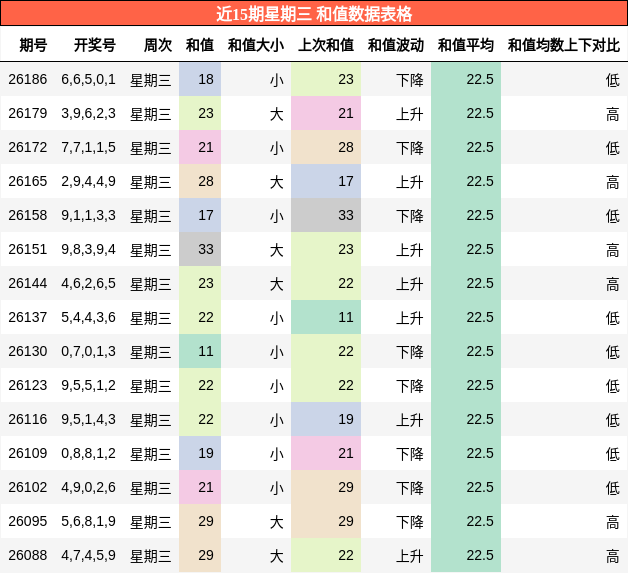Select the 和值大小 column header

[x=256, y=45]
